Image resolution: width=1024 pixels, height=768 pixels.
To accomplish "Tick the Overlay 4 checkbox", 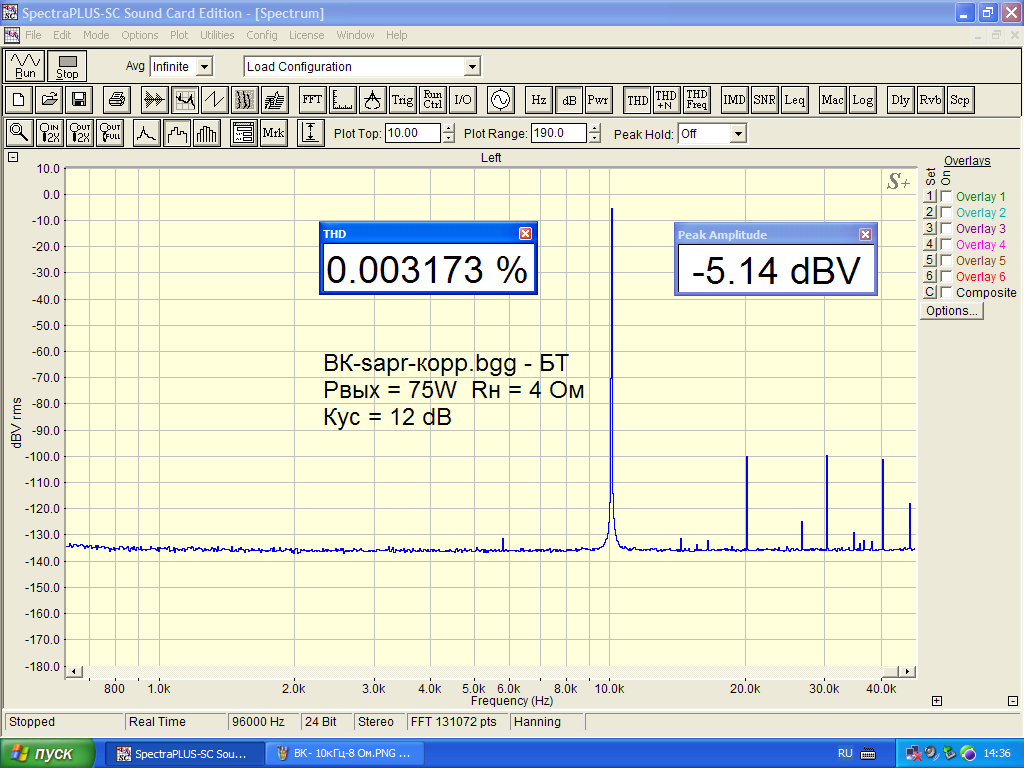I will tap(946, 245).
